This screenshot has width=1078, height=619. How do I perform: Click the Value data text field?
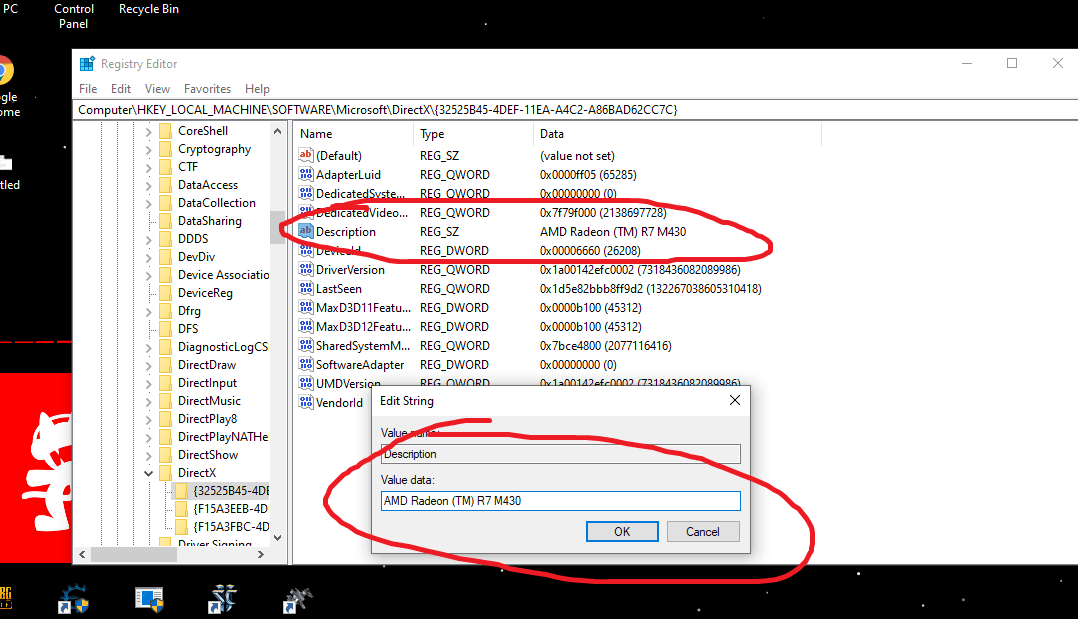560,501
